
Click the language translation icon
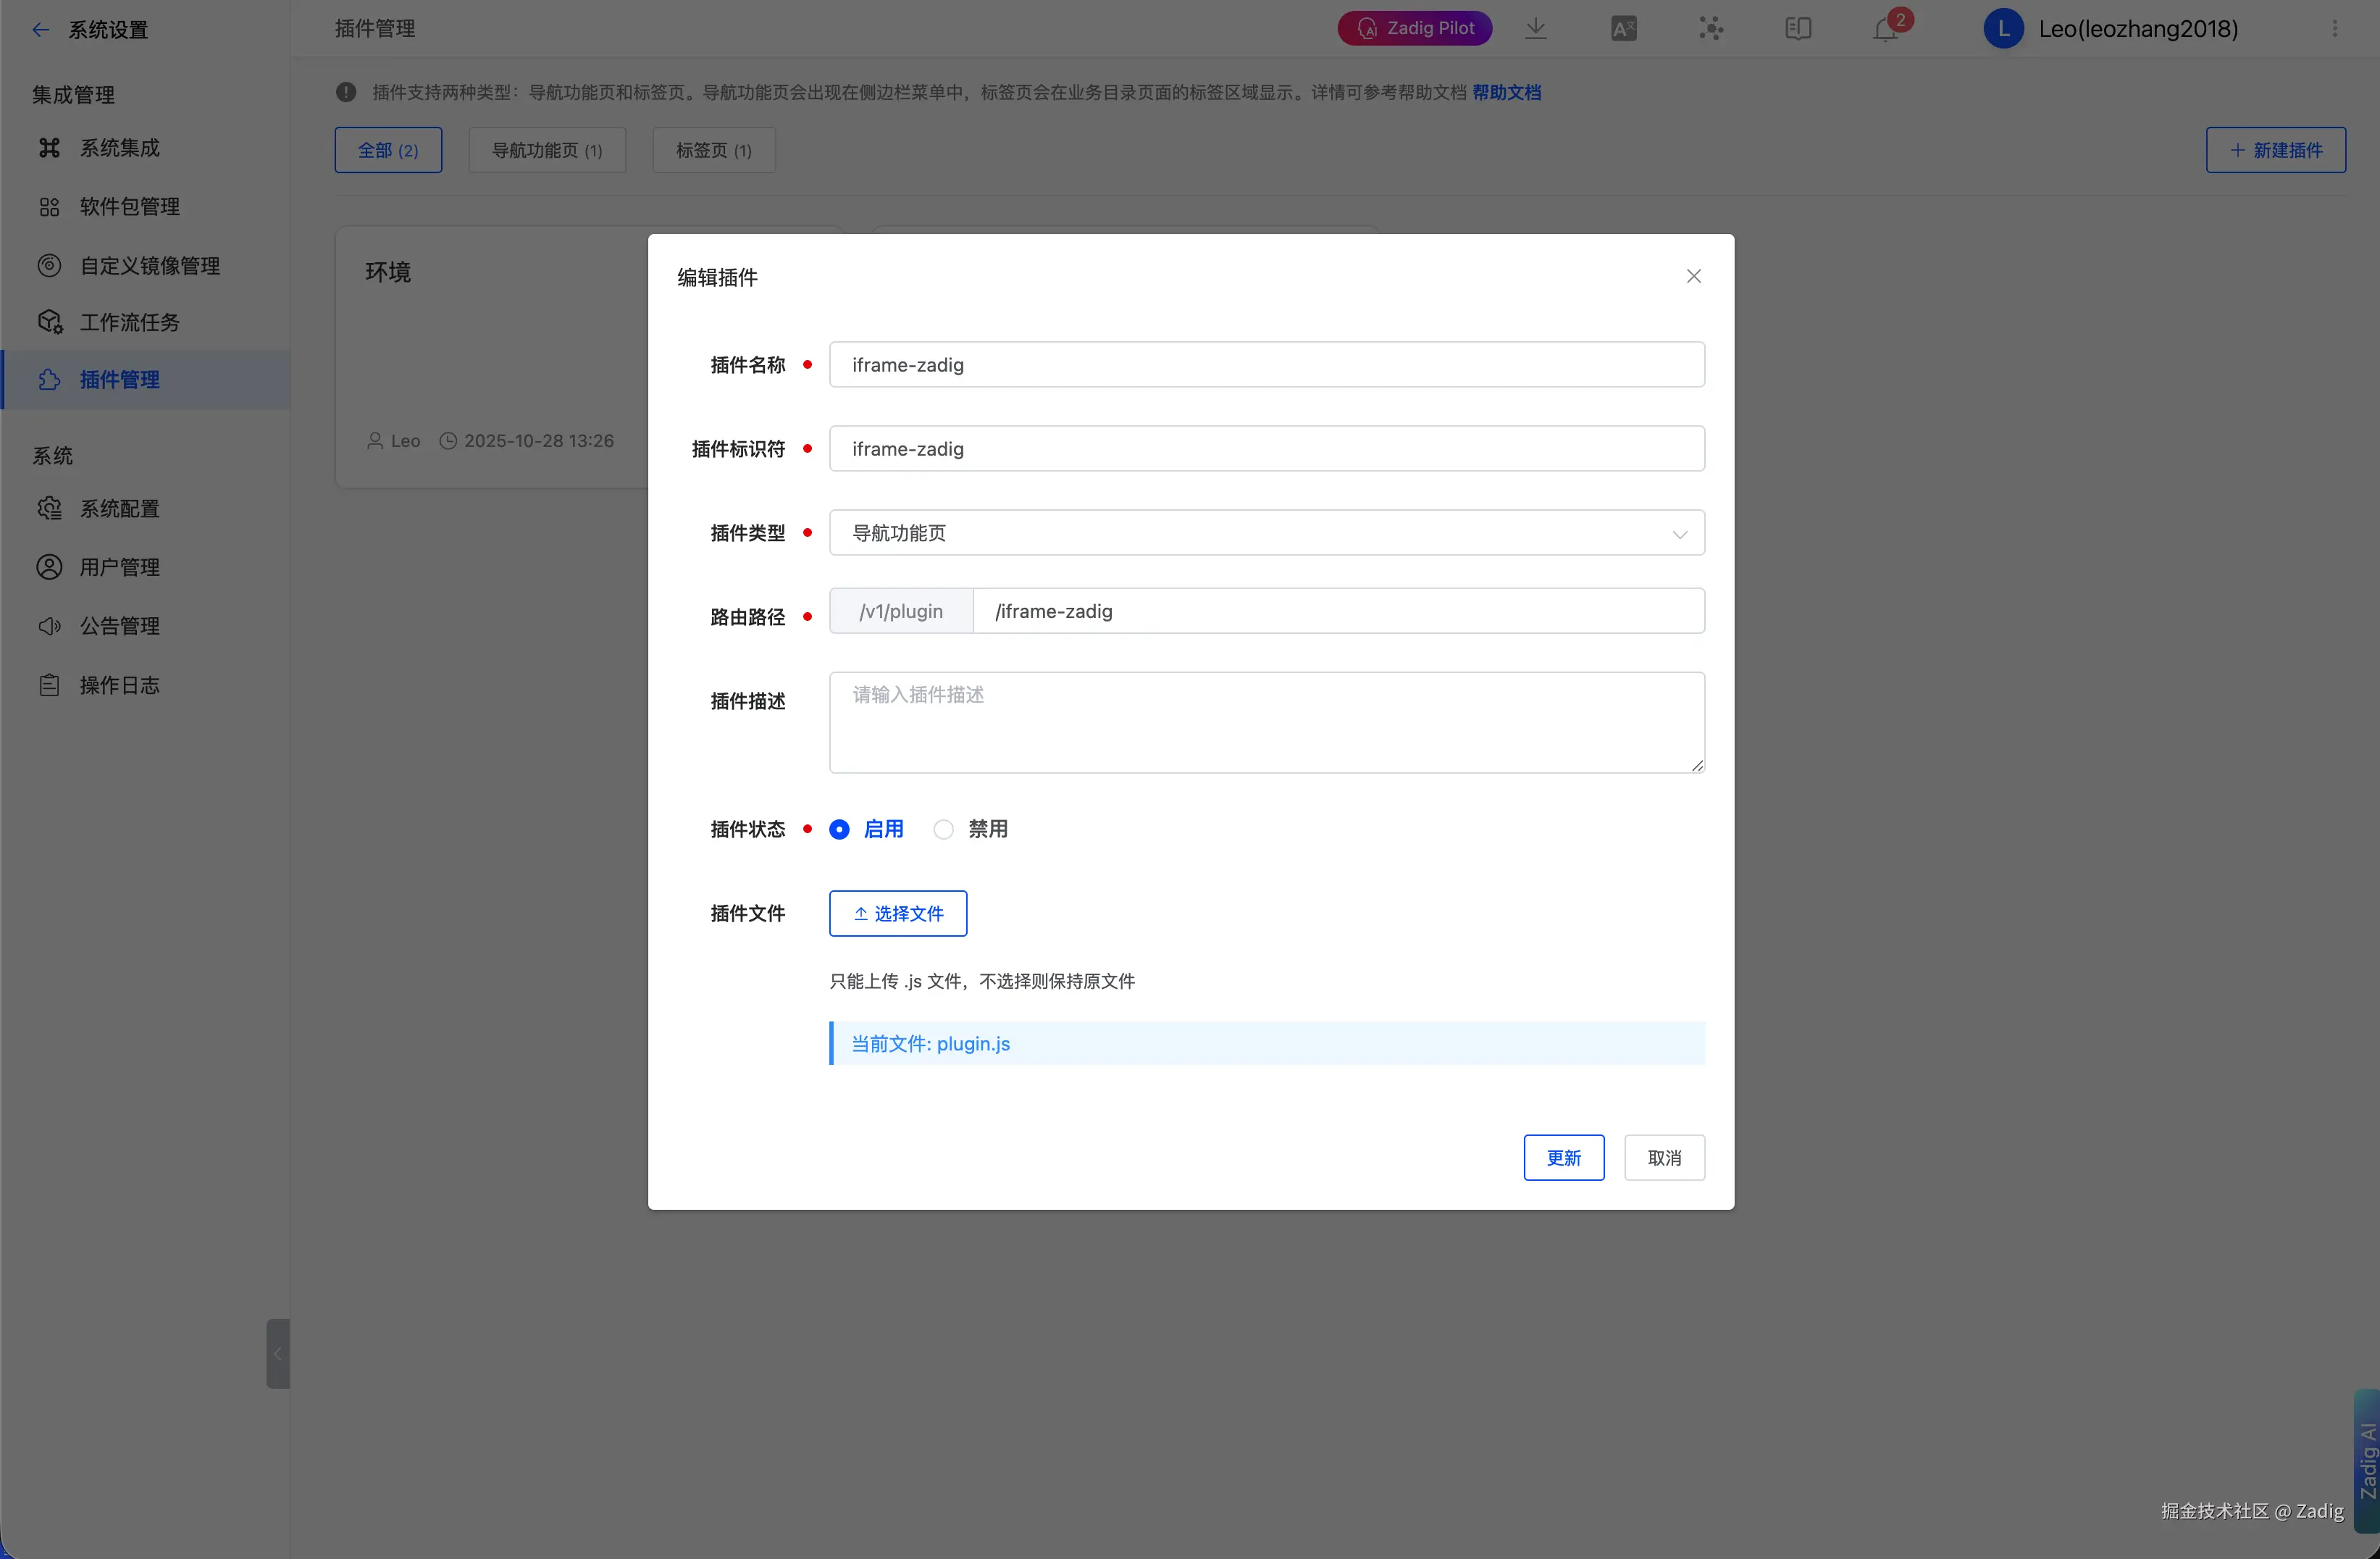(1624, 29)
